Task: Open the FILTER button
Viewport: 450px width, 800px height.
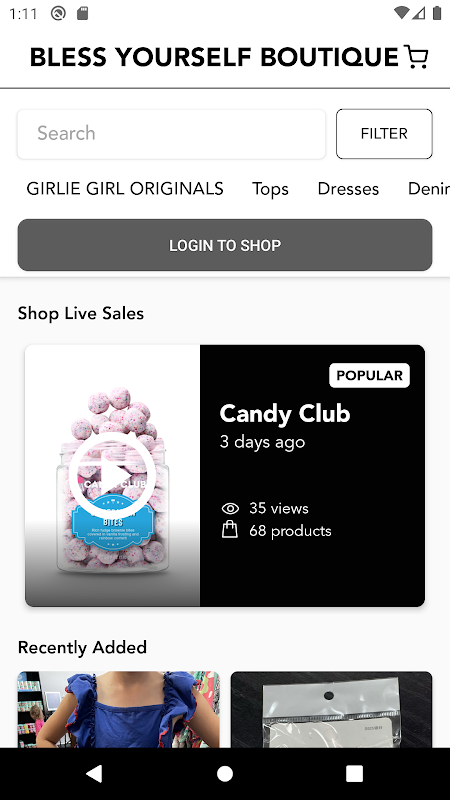Action: [384, 134]
